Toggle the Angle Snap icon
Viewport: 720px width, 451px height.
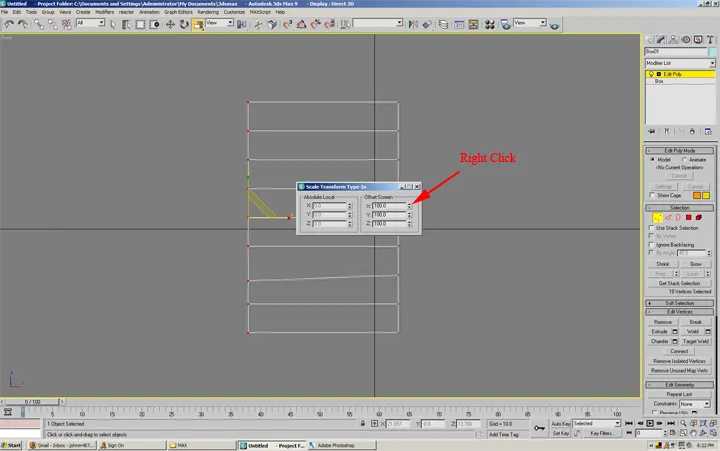point(301,24)
